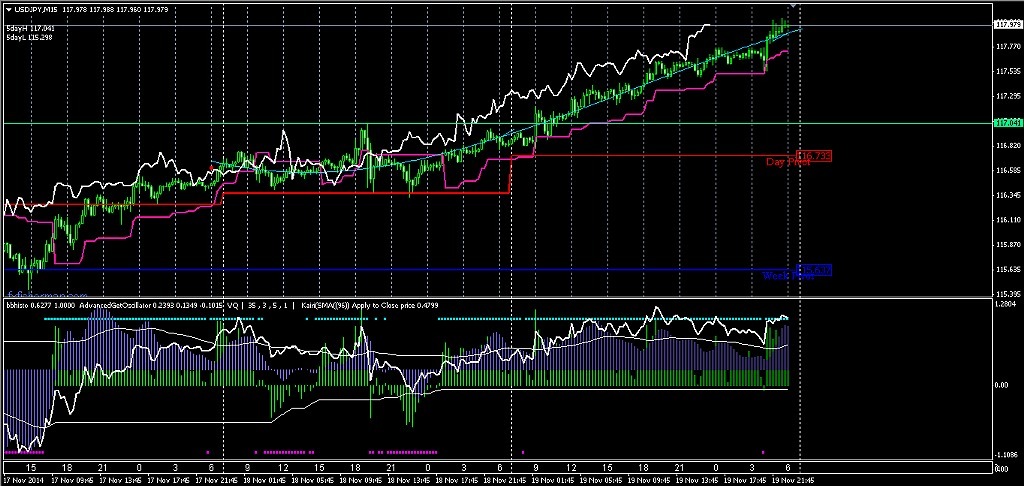Viewport: 1024px width, 486px height.
Task: Click the 5dayH 117.041 label
Action: [x=30, y=28]
